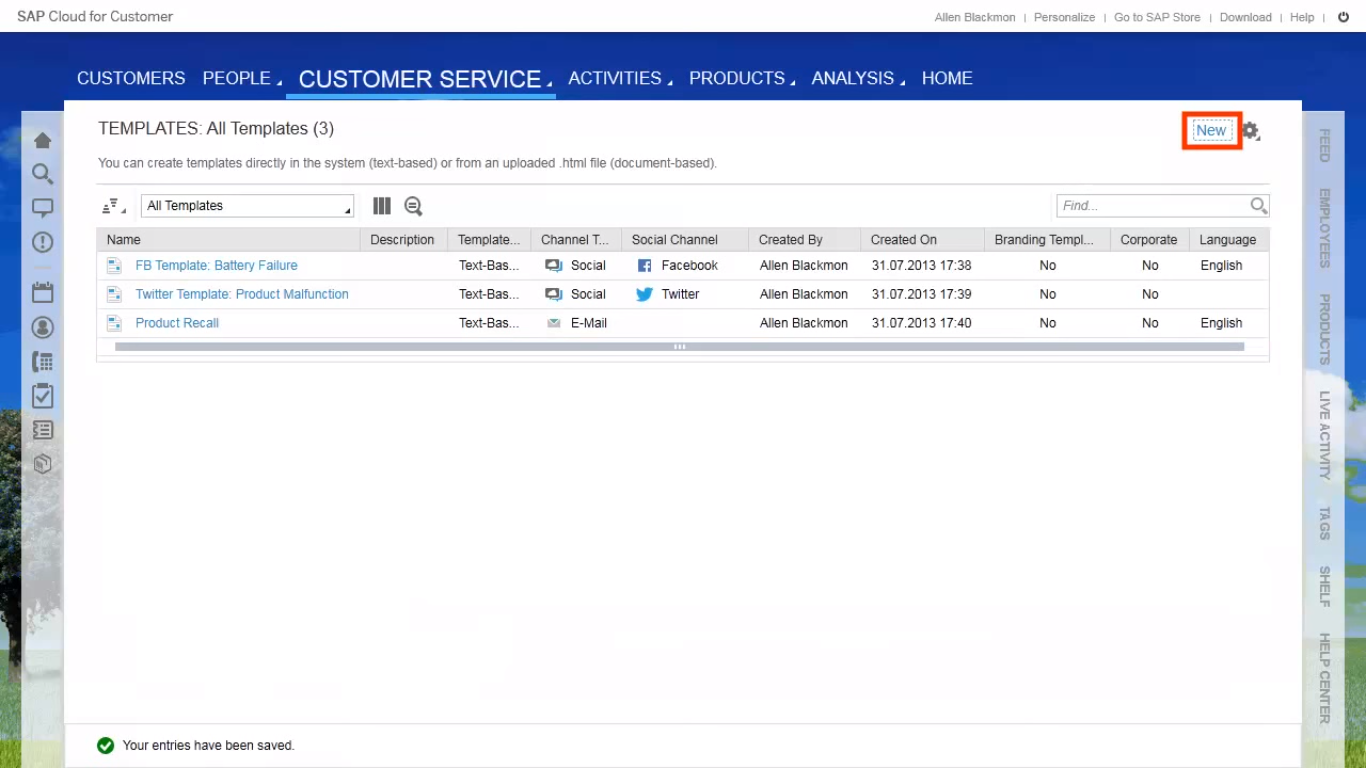Open the LIVE ACTIVITY side panel tab
The width and height of the screenshot is (1366, 768).
click(x=1325, y=435)
